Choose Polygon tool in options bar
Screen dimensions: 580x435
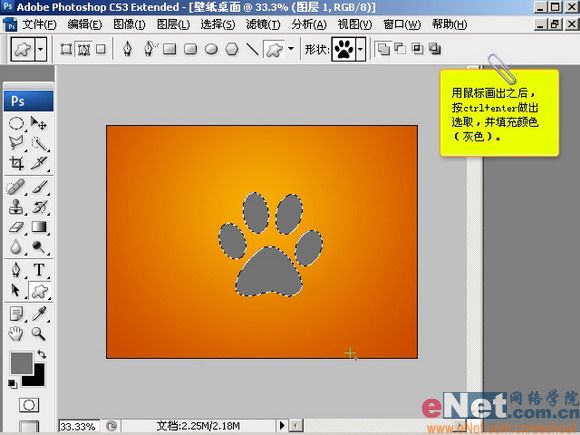tap(232, 49)
